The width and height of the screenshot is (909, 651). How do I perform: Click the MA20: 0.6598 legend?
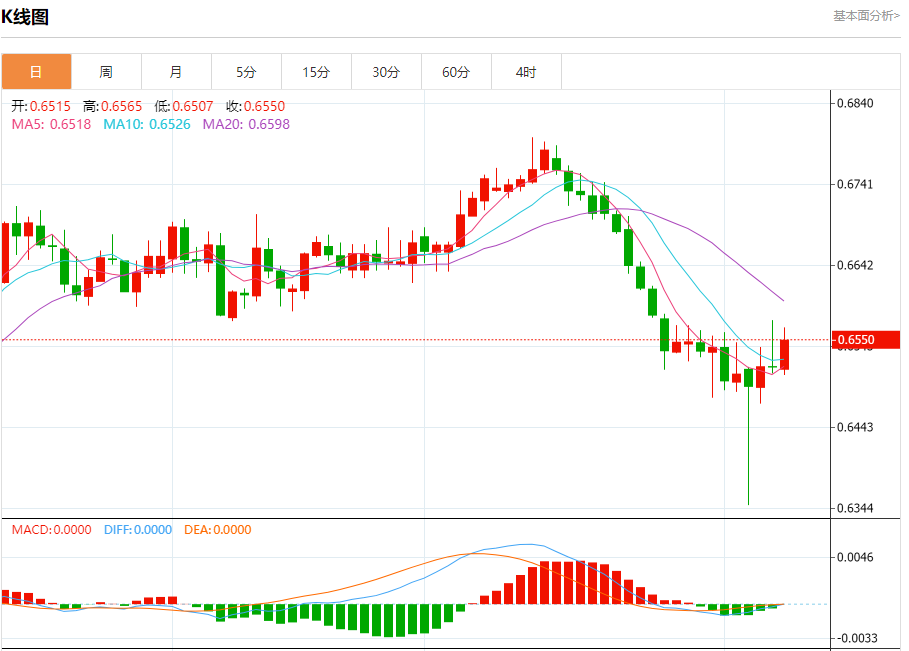(x=246, y=124)
